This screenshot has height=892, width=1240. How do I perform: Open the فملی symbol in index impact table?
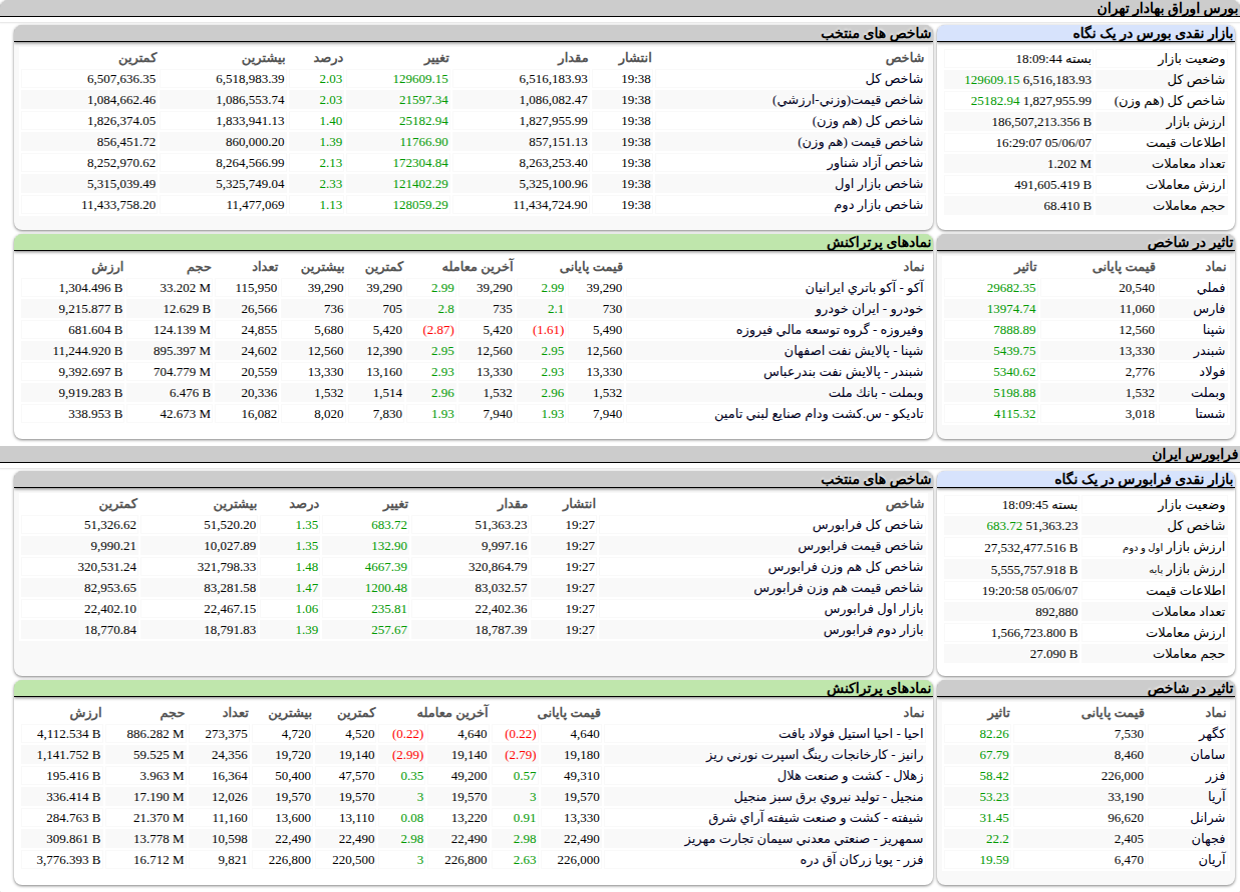point(1211,288)
